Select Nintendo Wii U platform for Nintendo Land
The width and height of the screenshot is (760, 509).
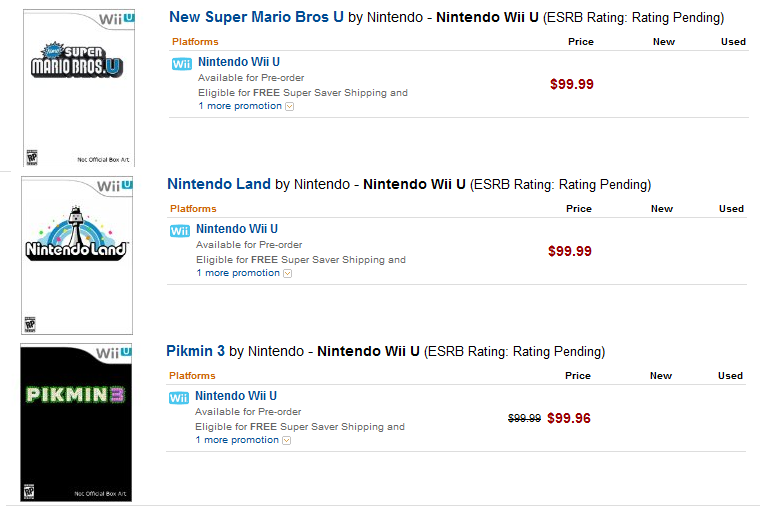[237, 229]
